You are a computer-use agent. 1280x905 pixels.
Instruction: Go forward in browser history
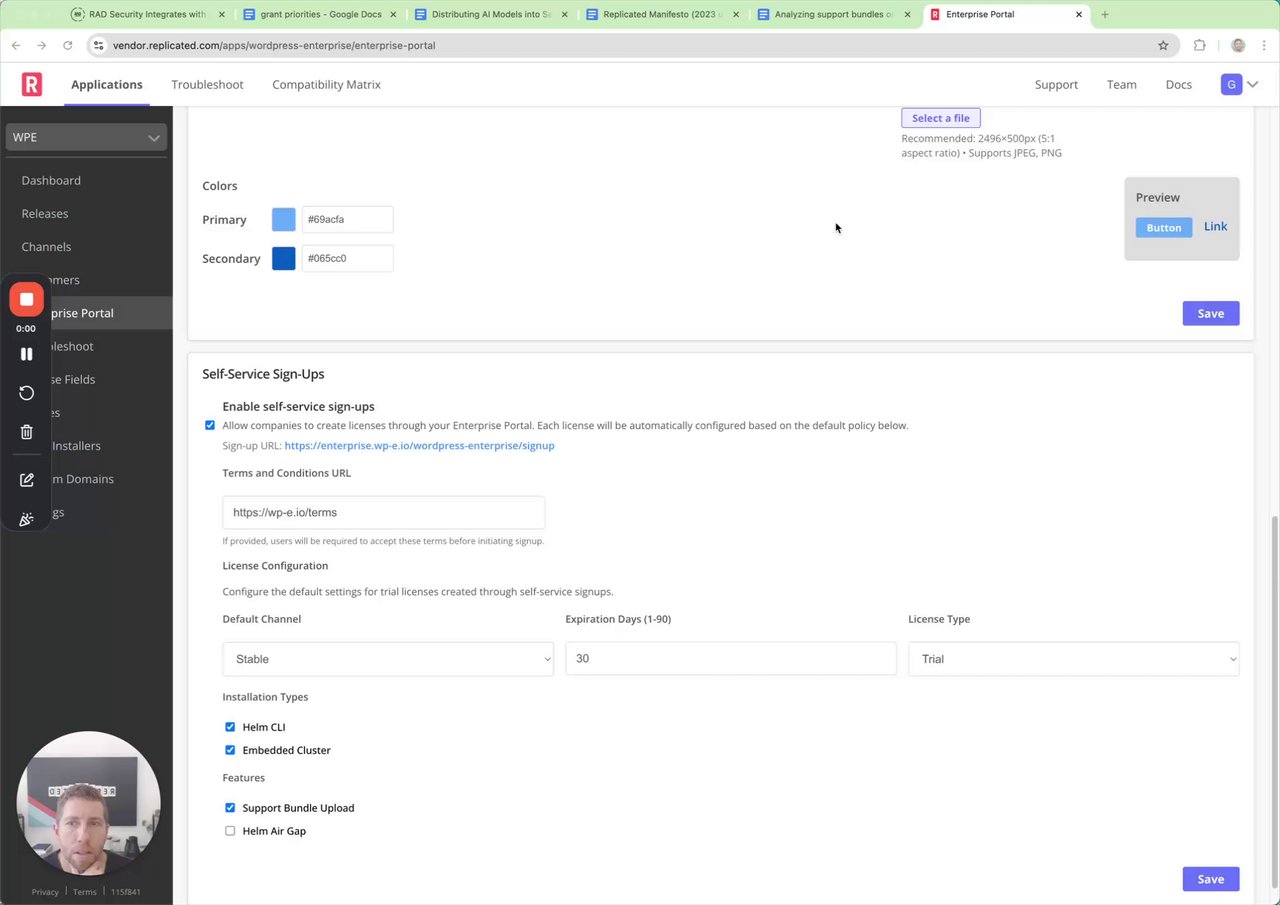tap(42, 45)
